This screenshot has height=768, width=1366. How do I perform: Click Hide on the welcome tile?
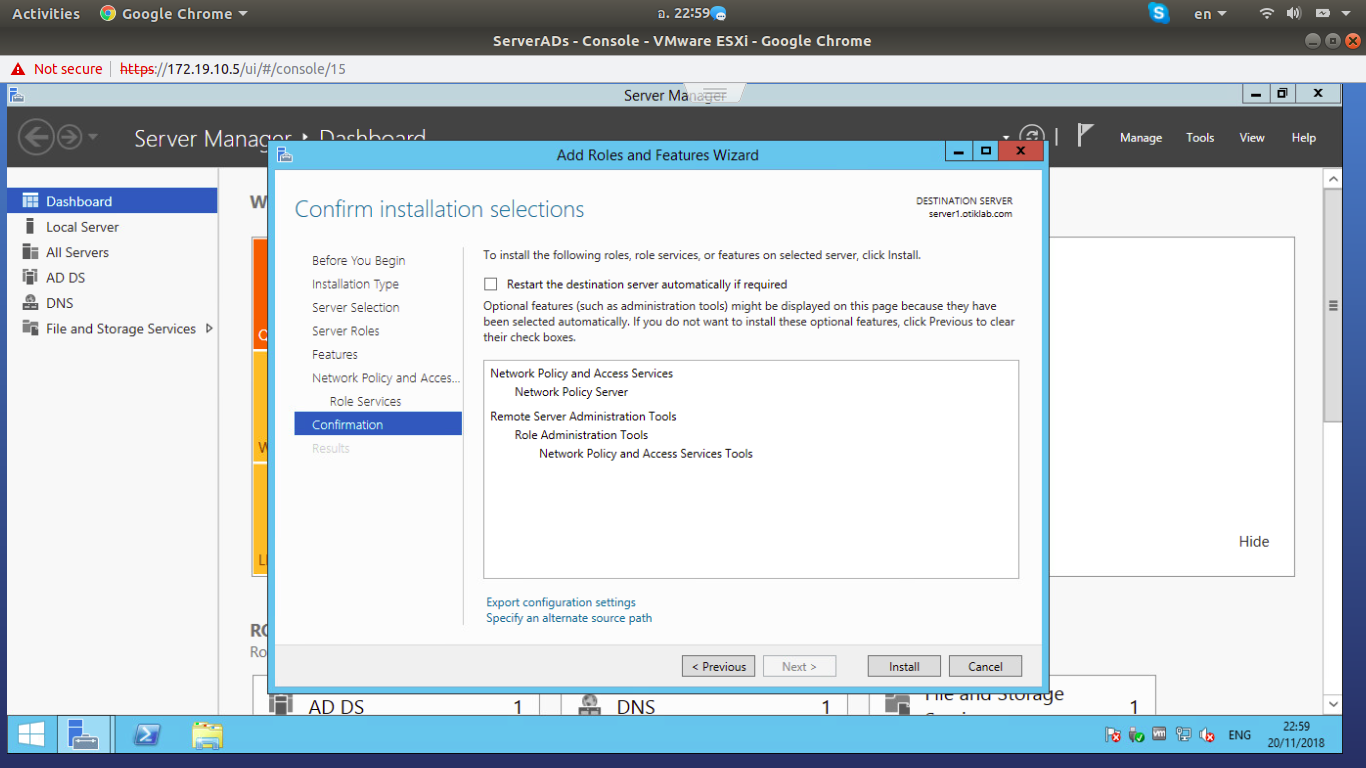tap(1254, 541)
